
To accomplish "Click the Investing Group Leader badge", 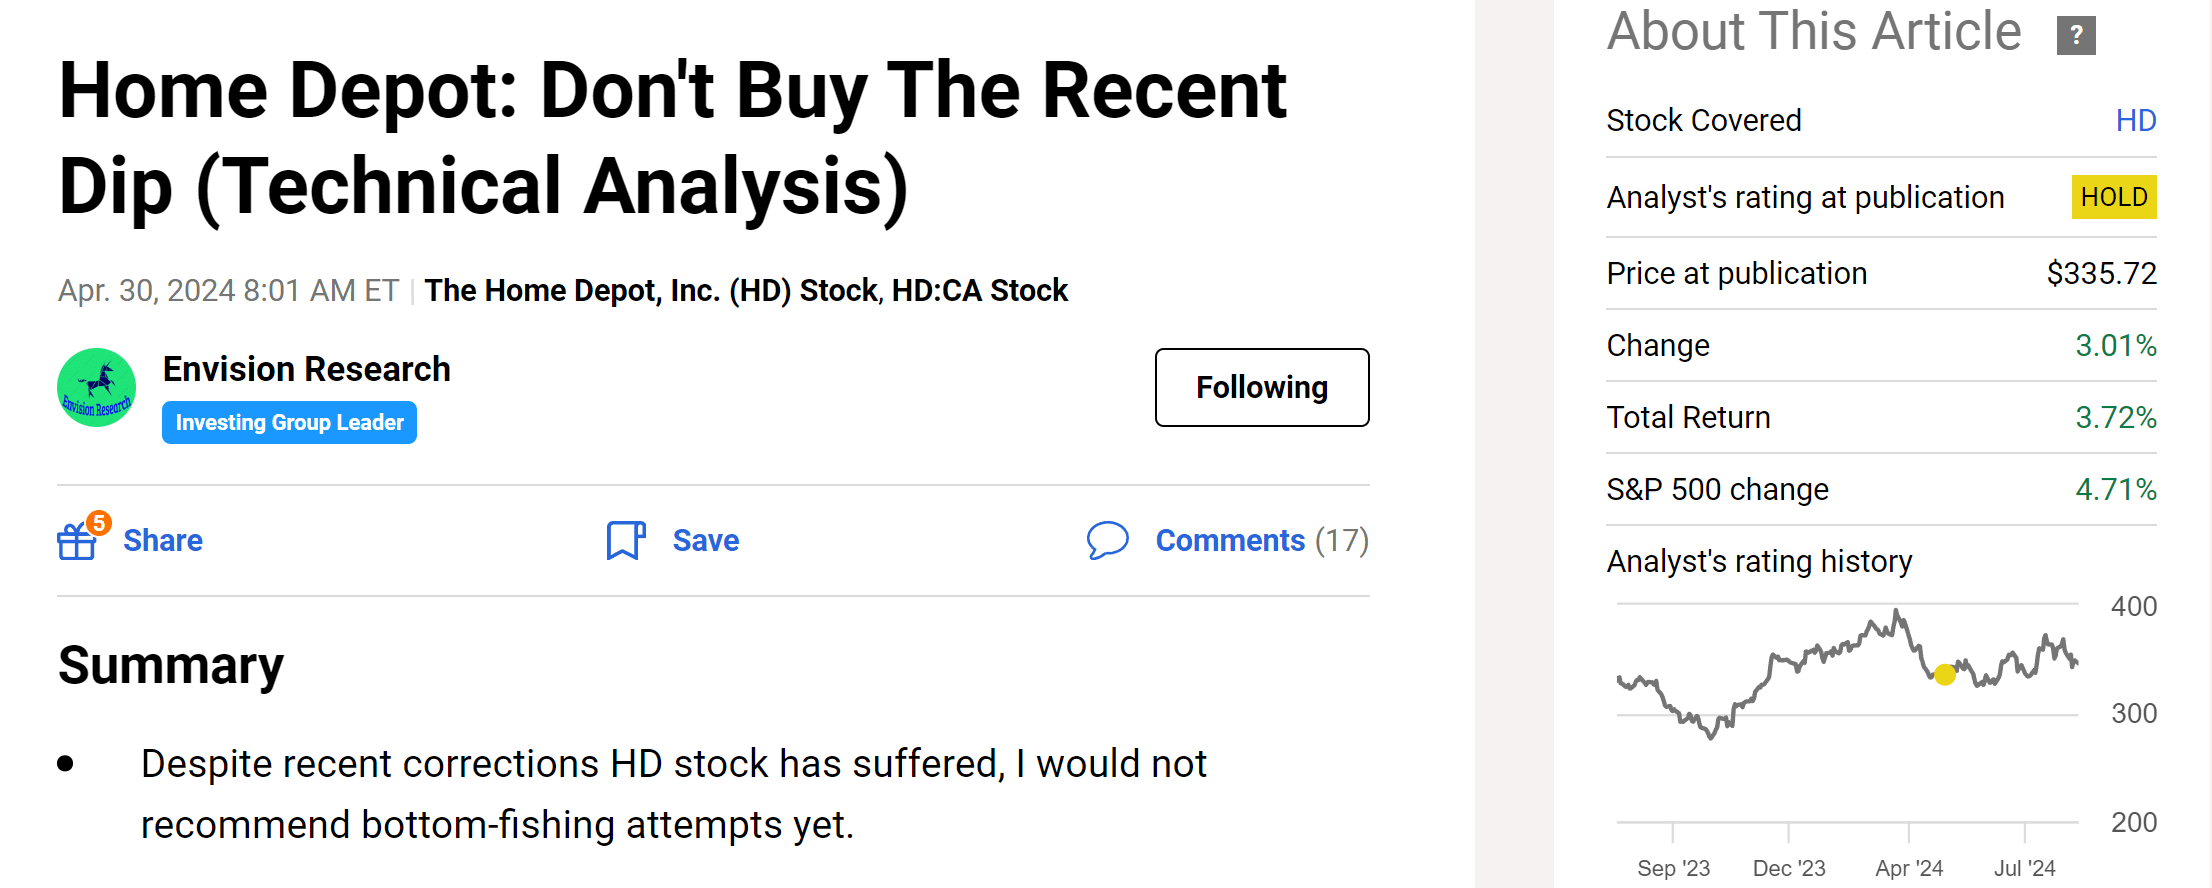I will click(x=289, y=423).
